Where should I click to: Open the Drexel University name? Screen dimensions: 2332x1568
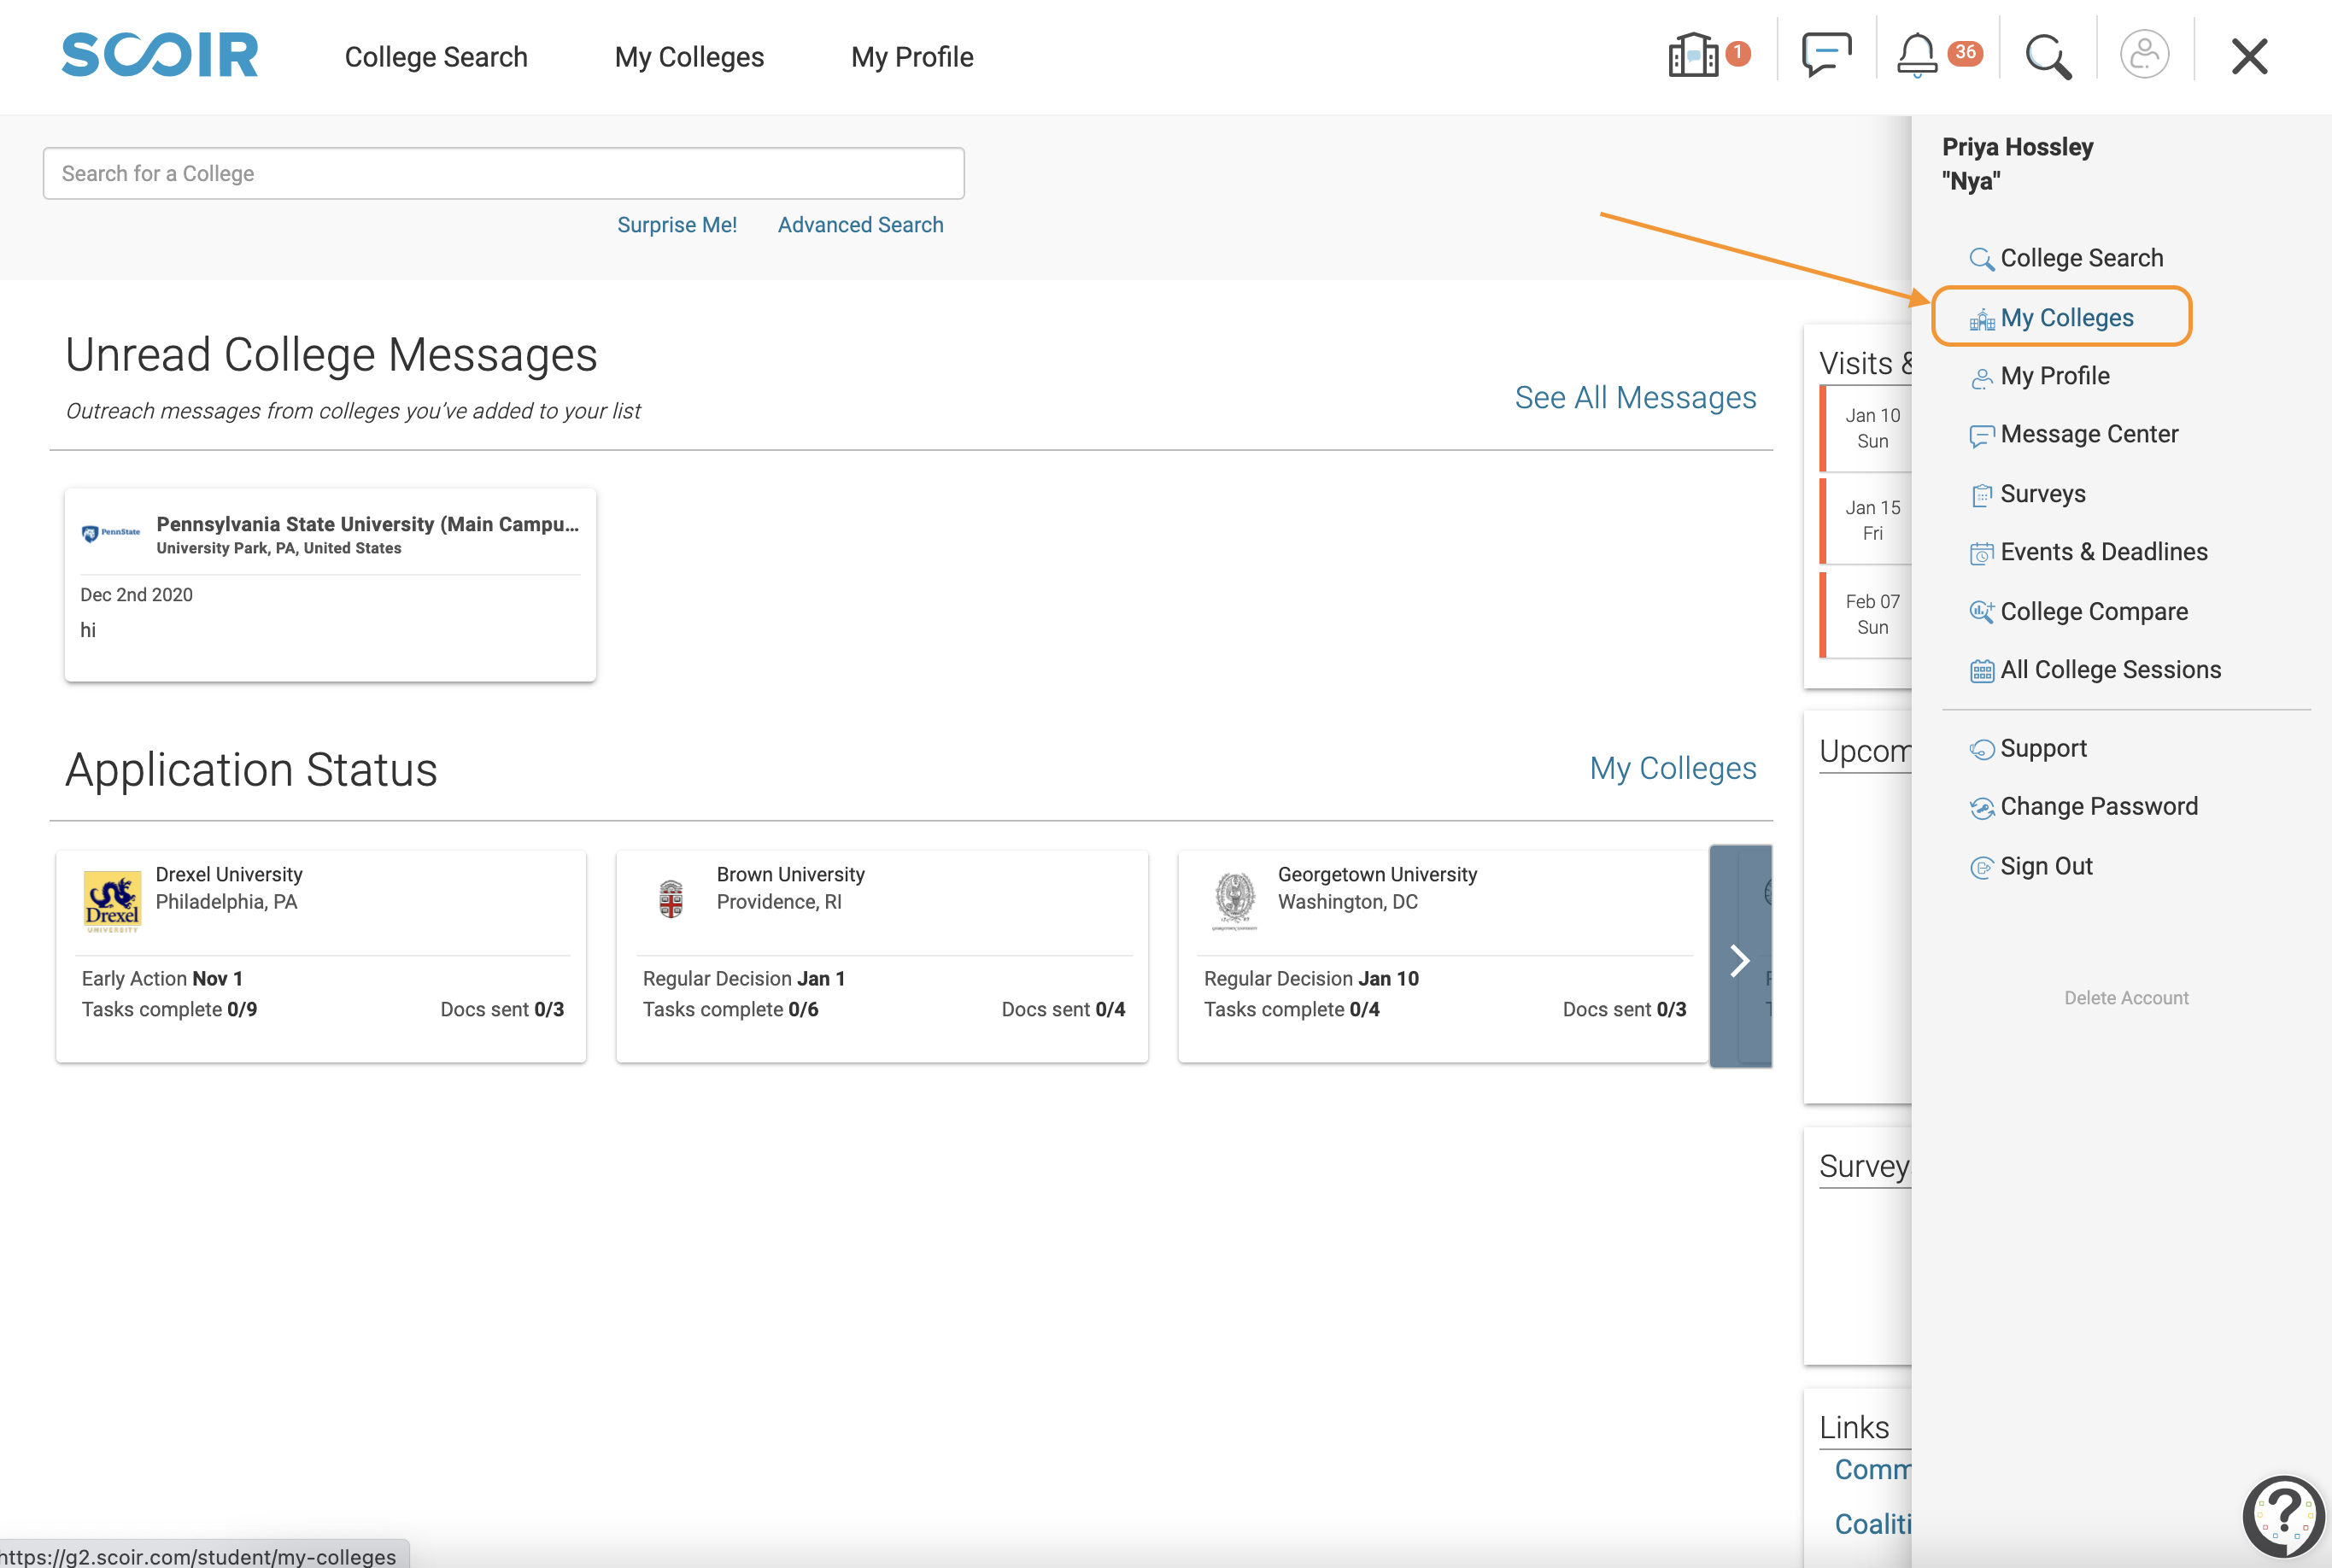[x=229, y=874]
